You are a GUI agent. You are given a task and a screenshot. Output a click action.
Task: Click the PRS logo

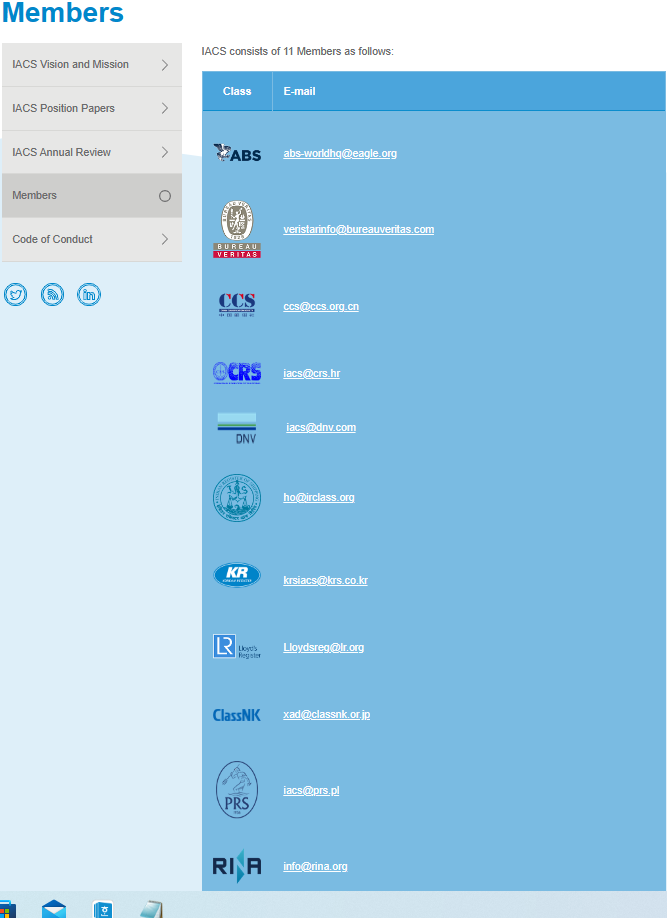(x=237, y=790)
